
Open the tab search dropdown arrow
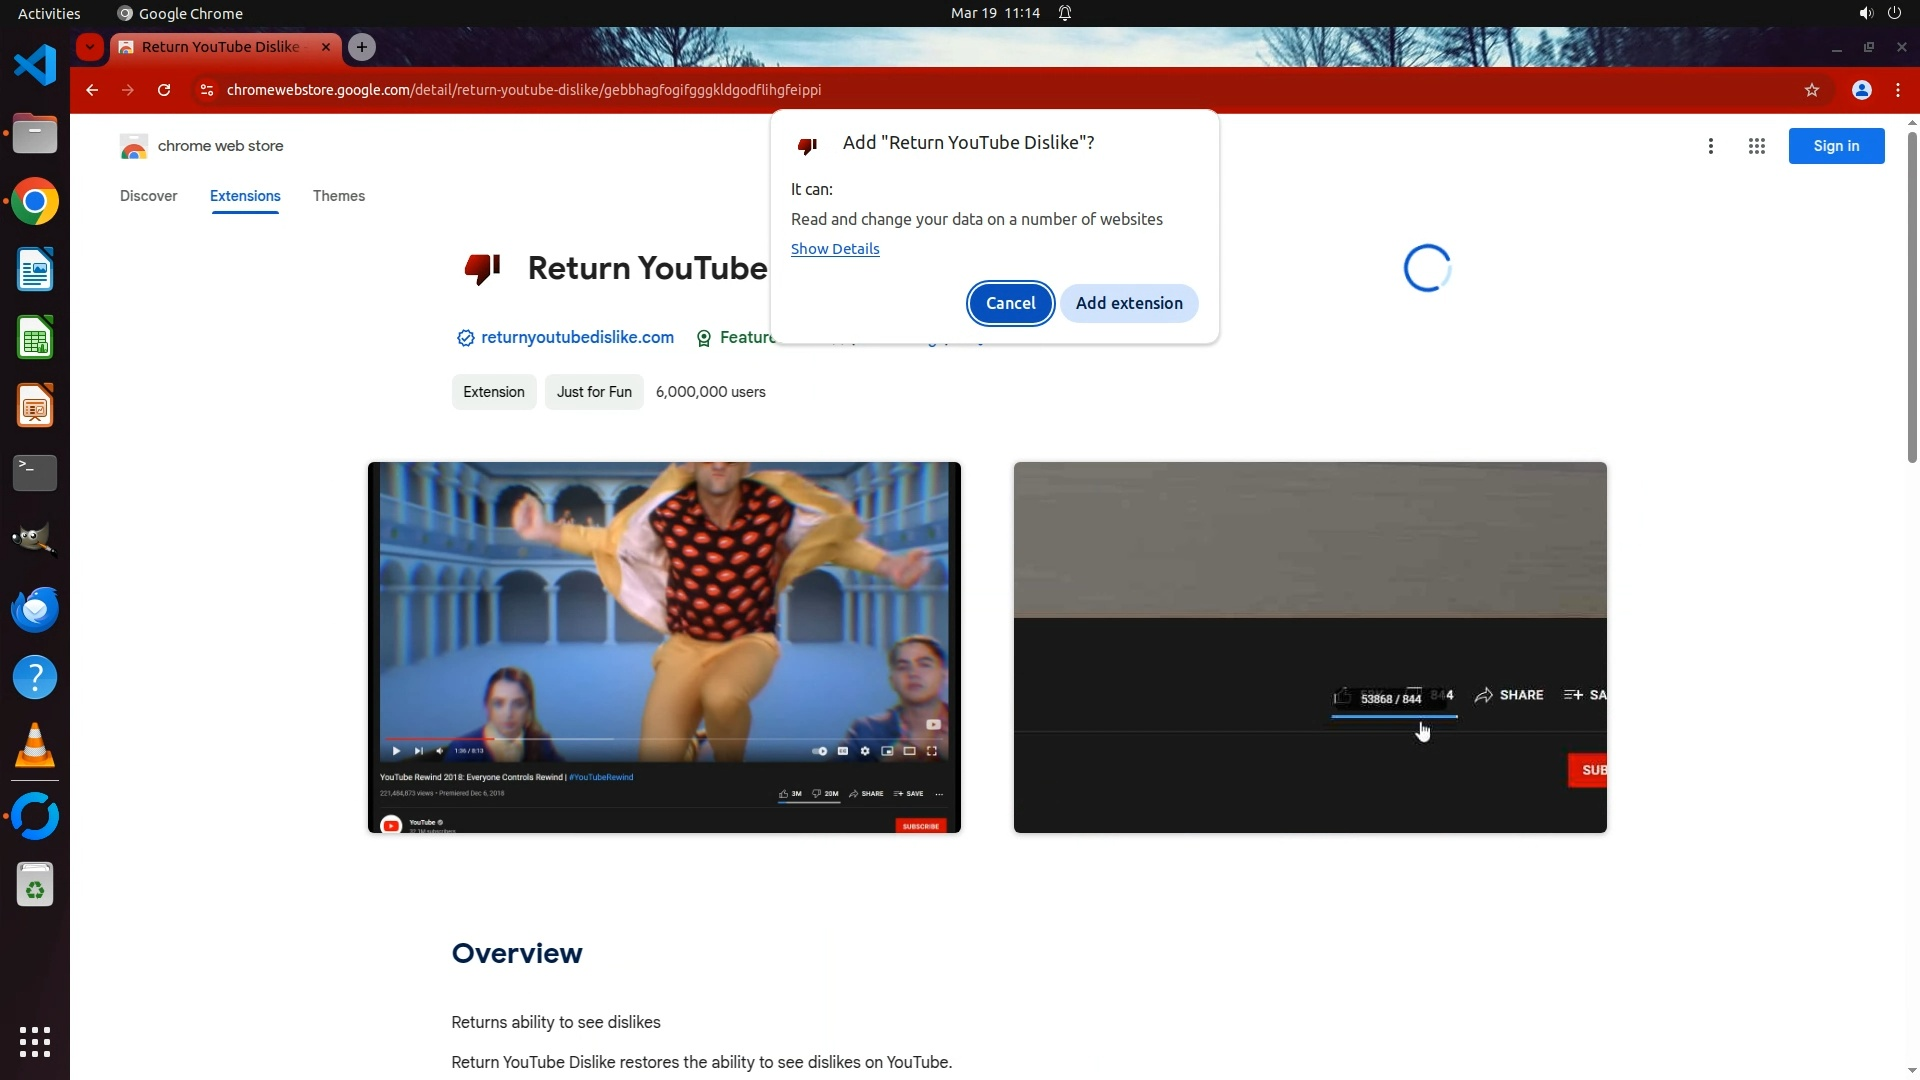(x=90, y=47)
